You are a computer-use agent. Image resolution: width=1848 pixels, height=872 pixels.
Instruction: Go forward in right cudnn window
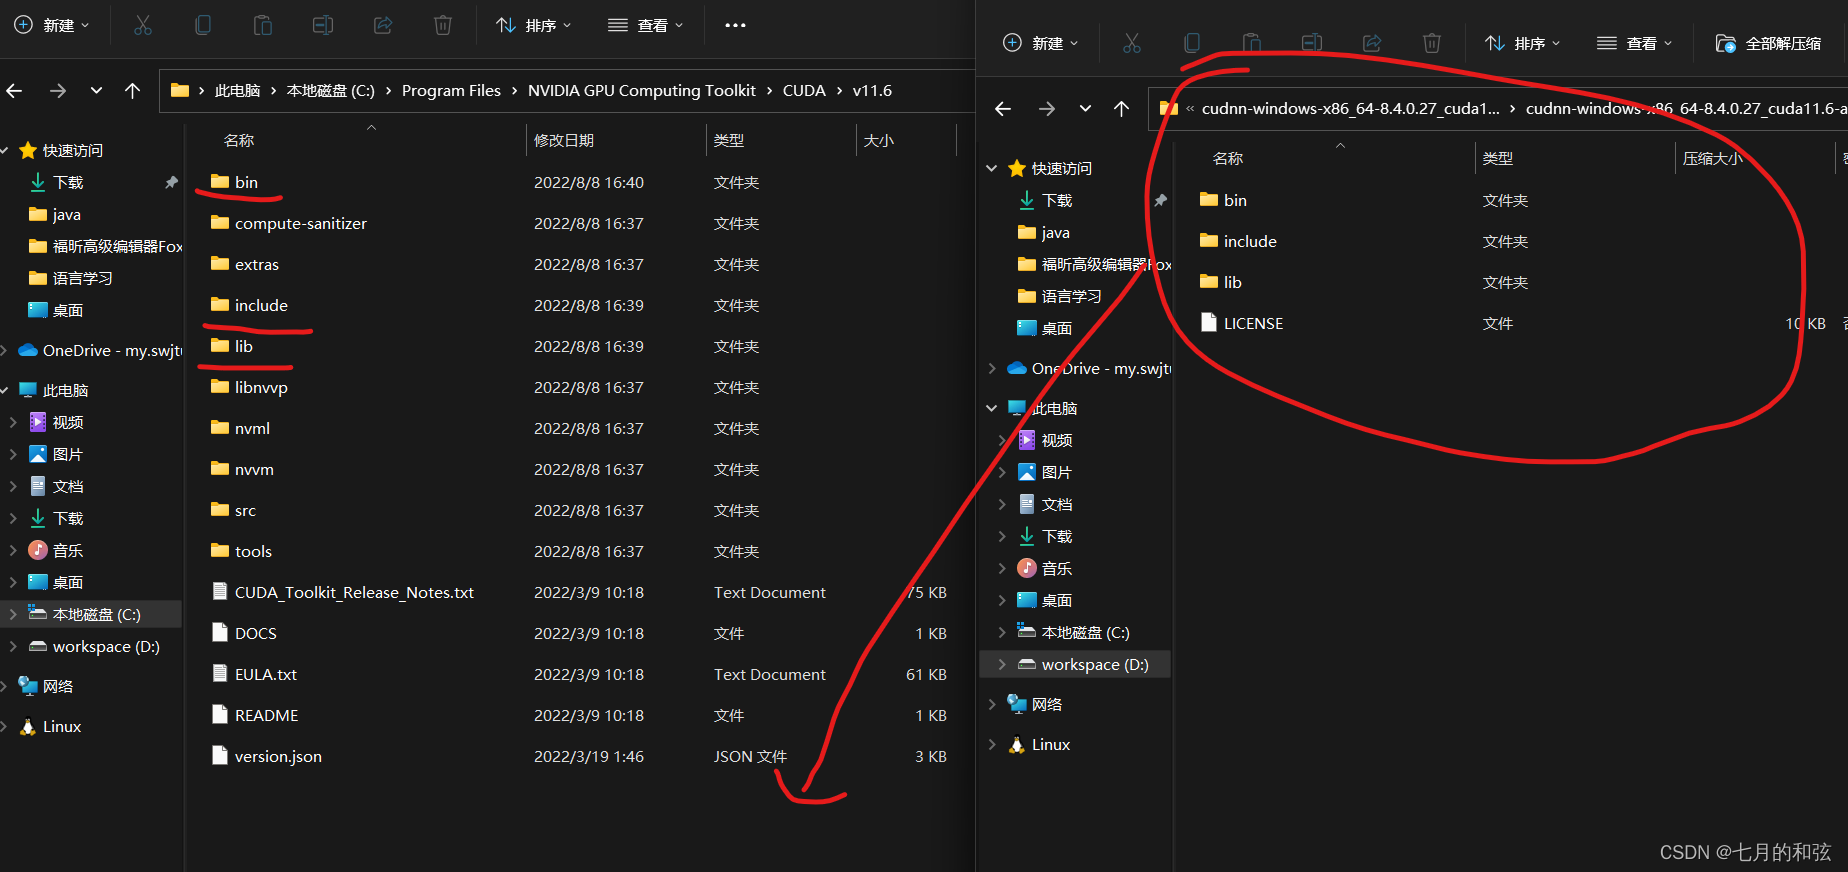click(x=1047, y=109)
